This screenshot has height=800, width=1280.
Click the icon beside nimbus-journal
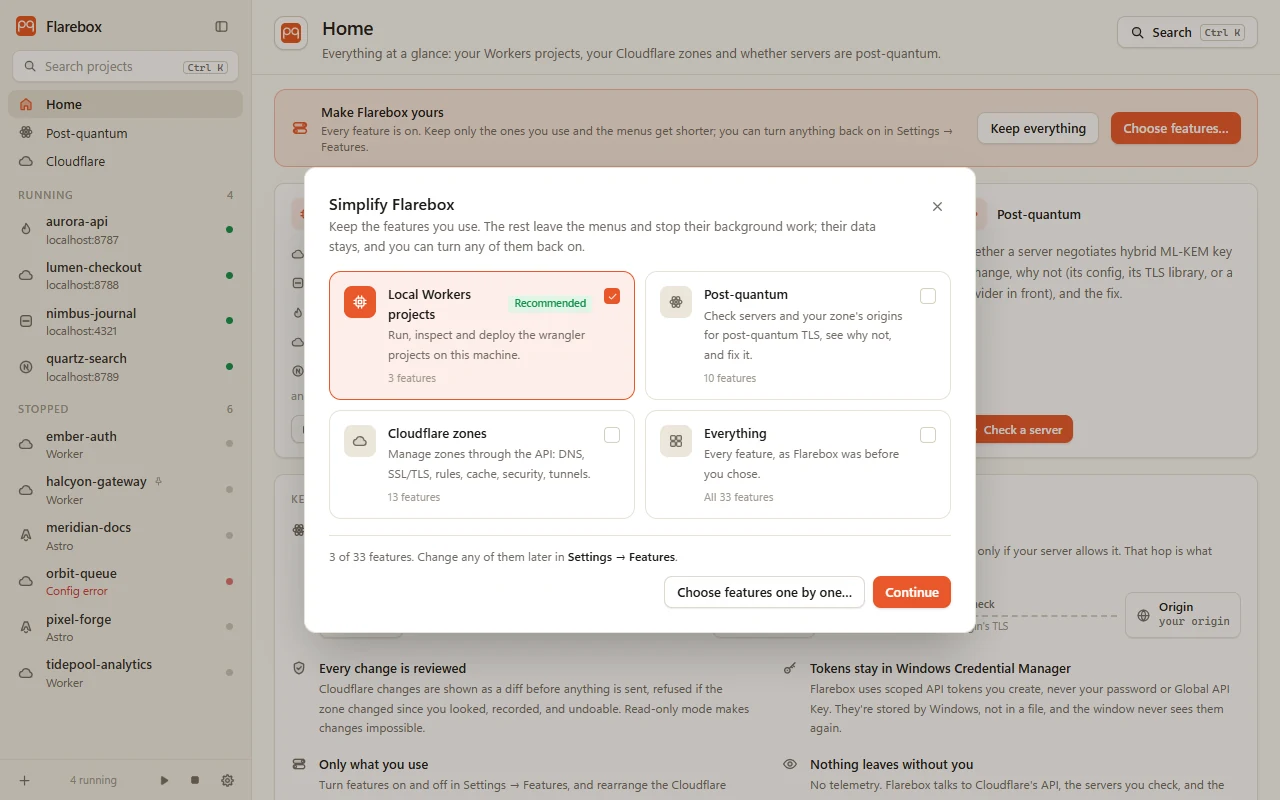click(26, 321)
